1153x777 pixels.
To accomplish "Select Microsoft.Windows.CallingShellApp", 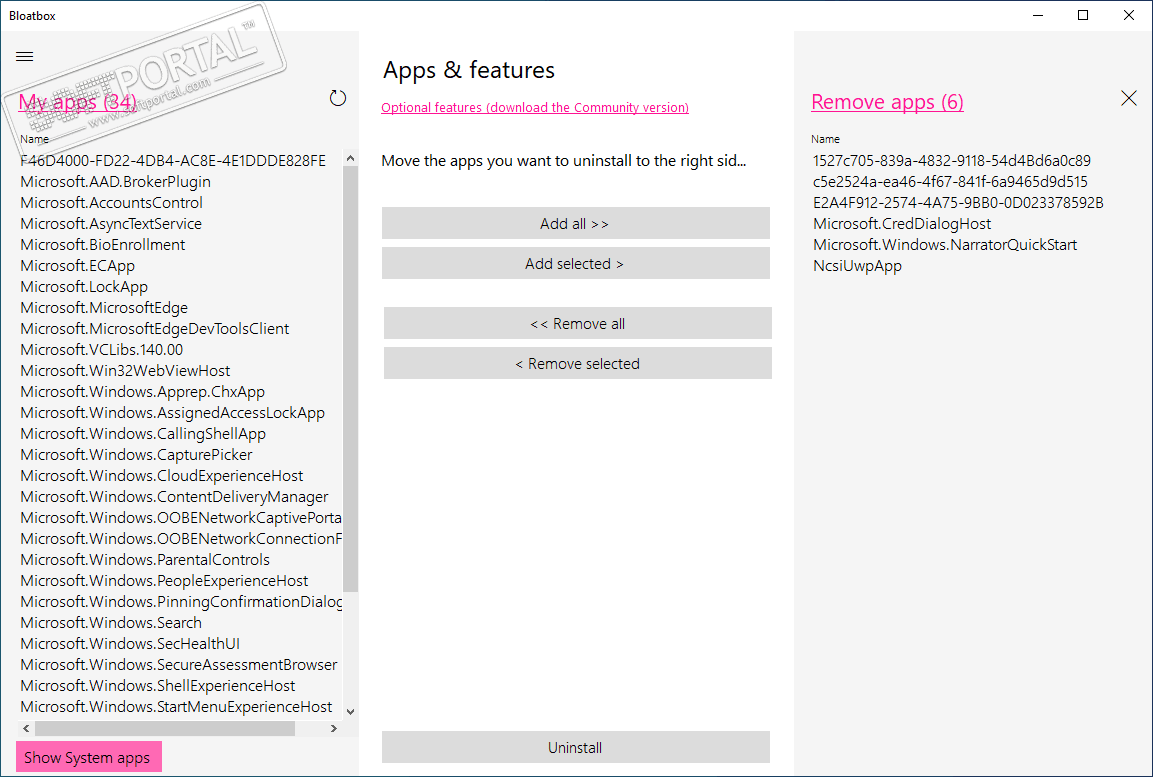I will click(x=143, y=434).
